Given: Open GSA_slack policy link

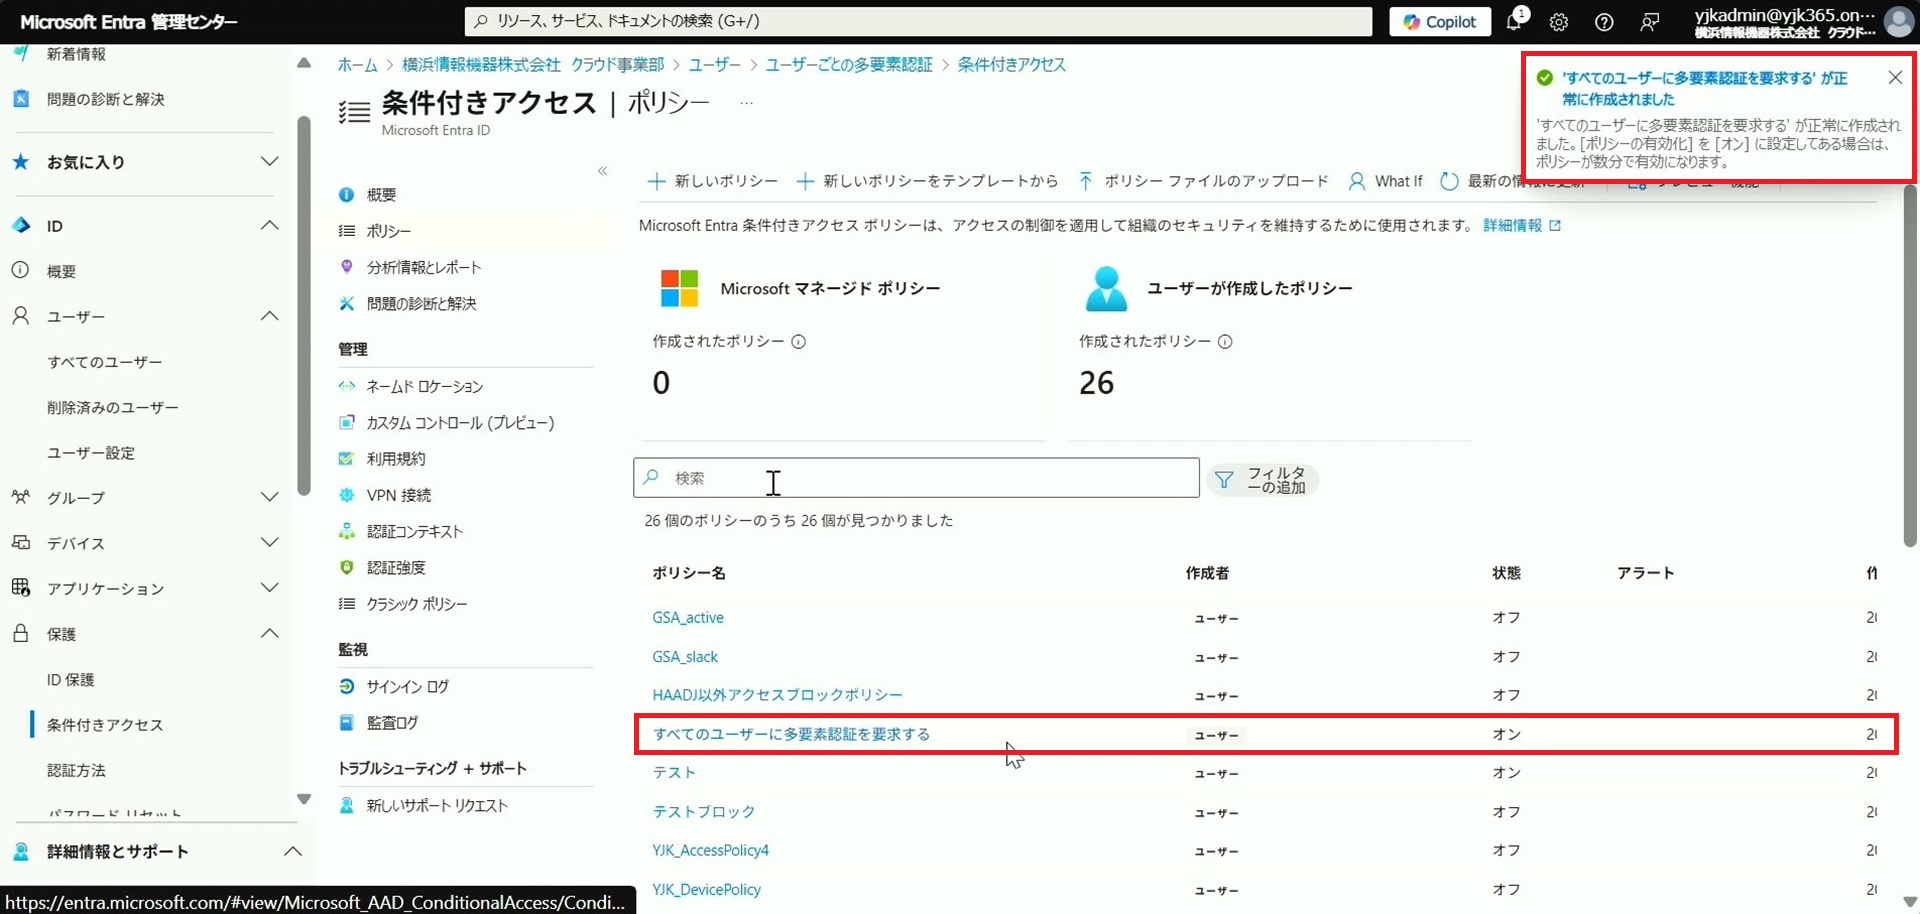Looking at the screenshot, I should [x=685, y=657].
